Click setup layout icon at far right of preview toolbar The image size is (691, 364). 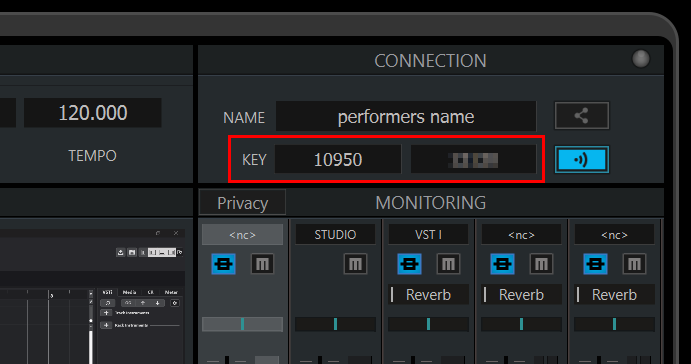pos(179,252)
